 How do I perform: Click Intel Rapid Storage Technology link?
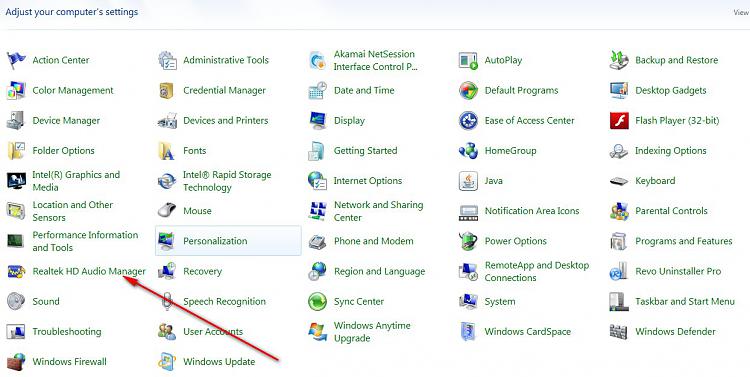tap(227, 181)
